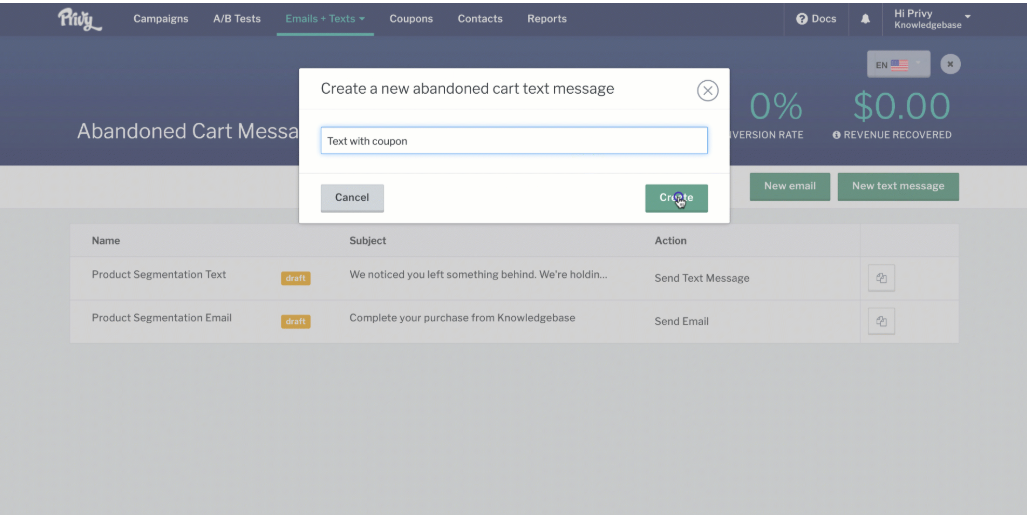1027x515 pixels.
Task: Duplicate the Product Segmentation Email message
Action: click(882, 321)
